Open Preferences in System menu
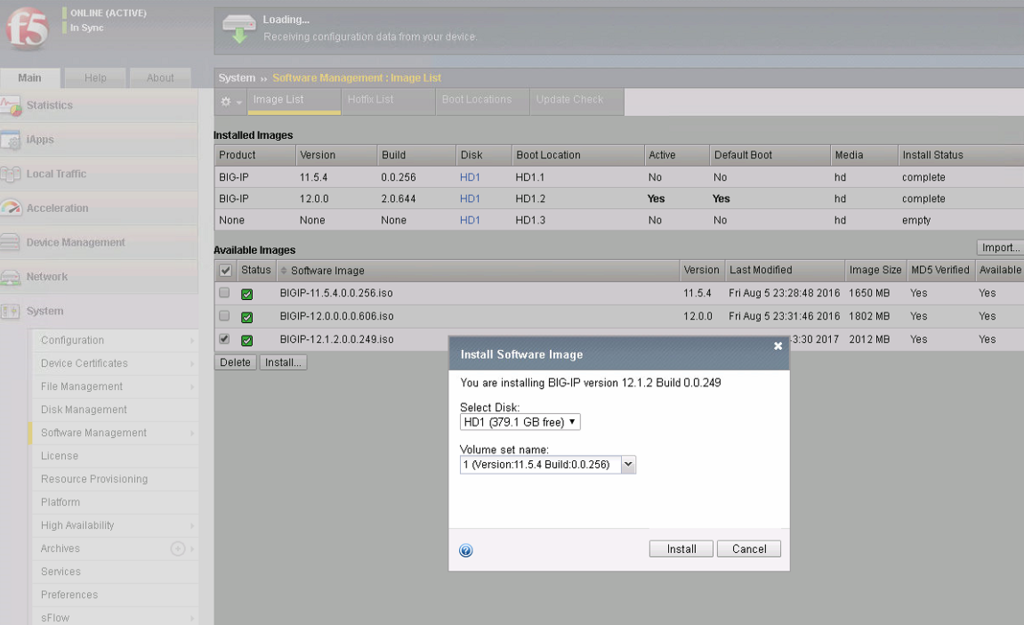This screenshot has width=1024, height=625. [x=69, y=595]
